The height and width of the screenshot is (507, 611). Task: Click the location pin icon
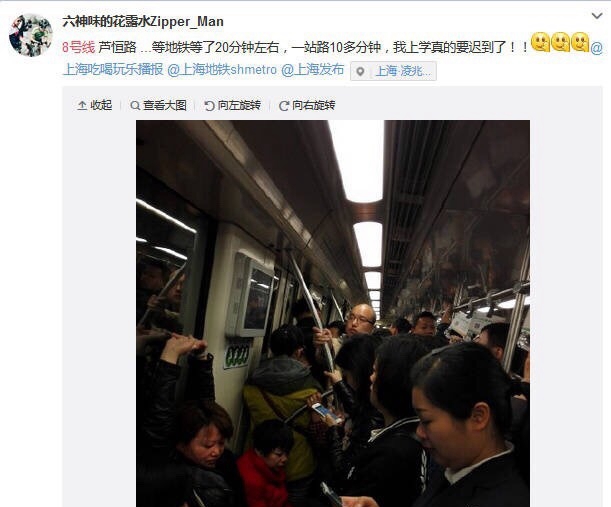361,71
